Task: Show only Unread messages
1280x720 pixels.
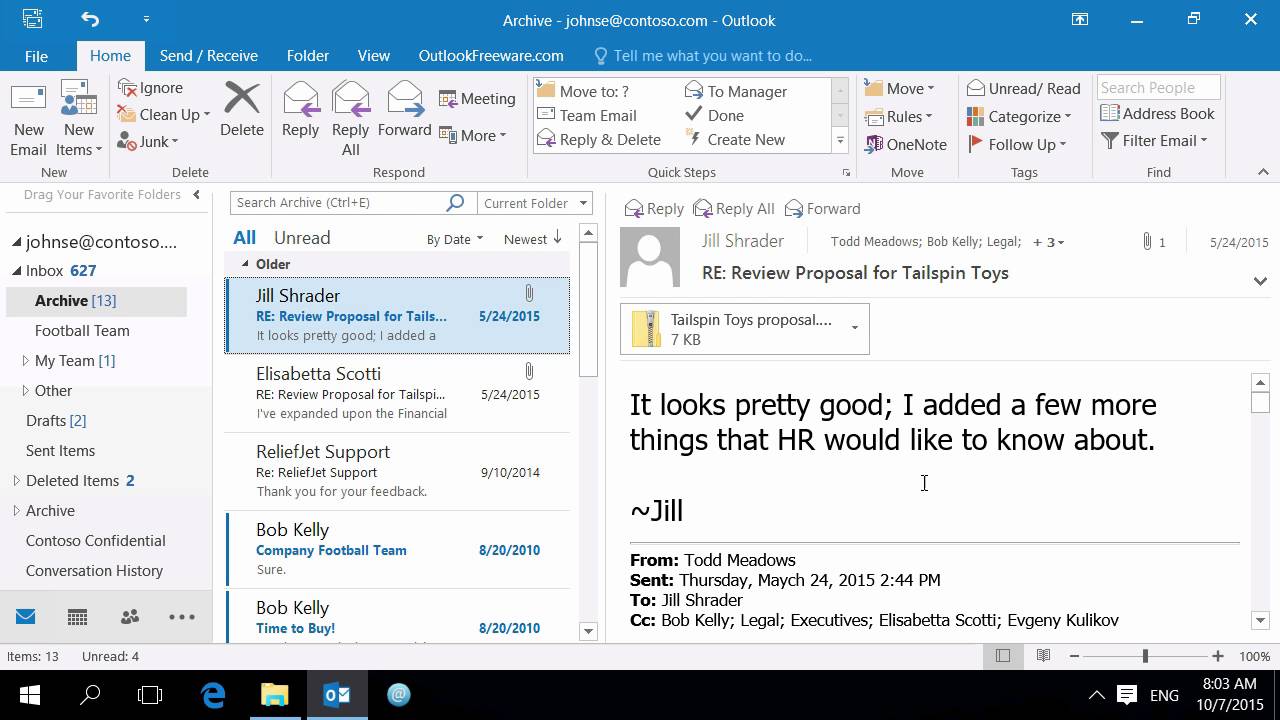Action: point(302,238)
